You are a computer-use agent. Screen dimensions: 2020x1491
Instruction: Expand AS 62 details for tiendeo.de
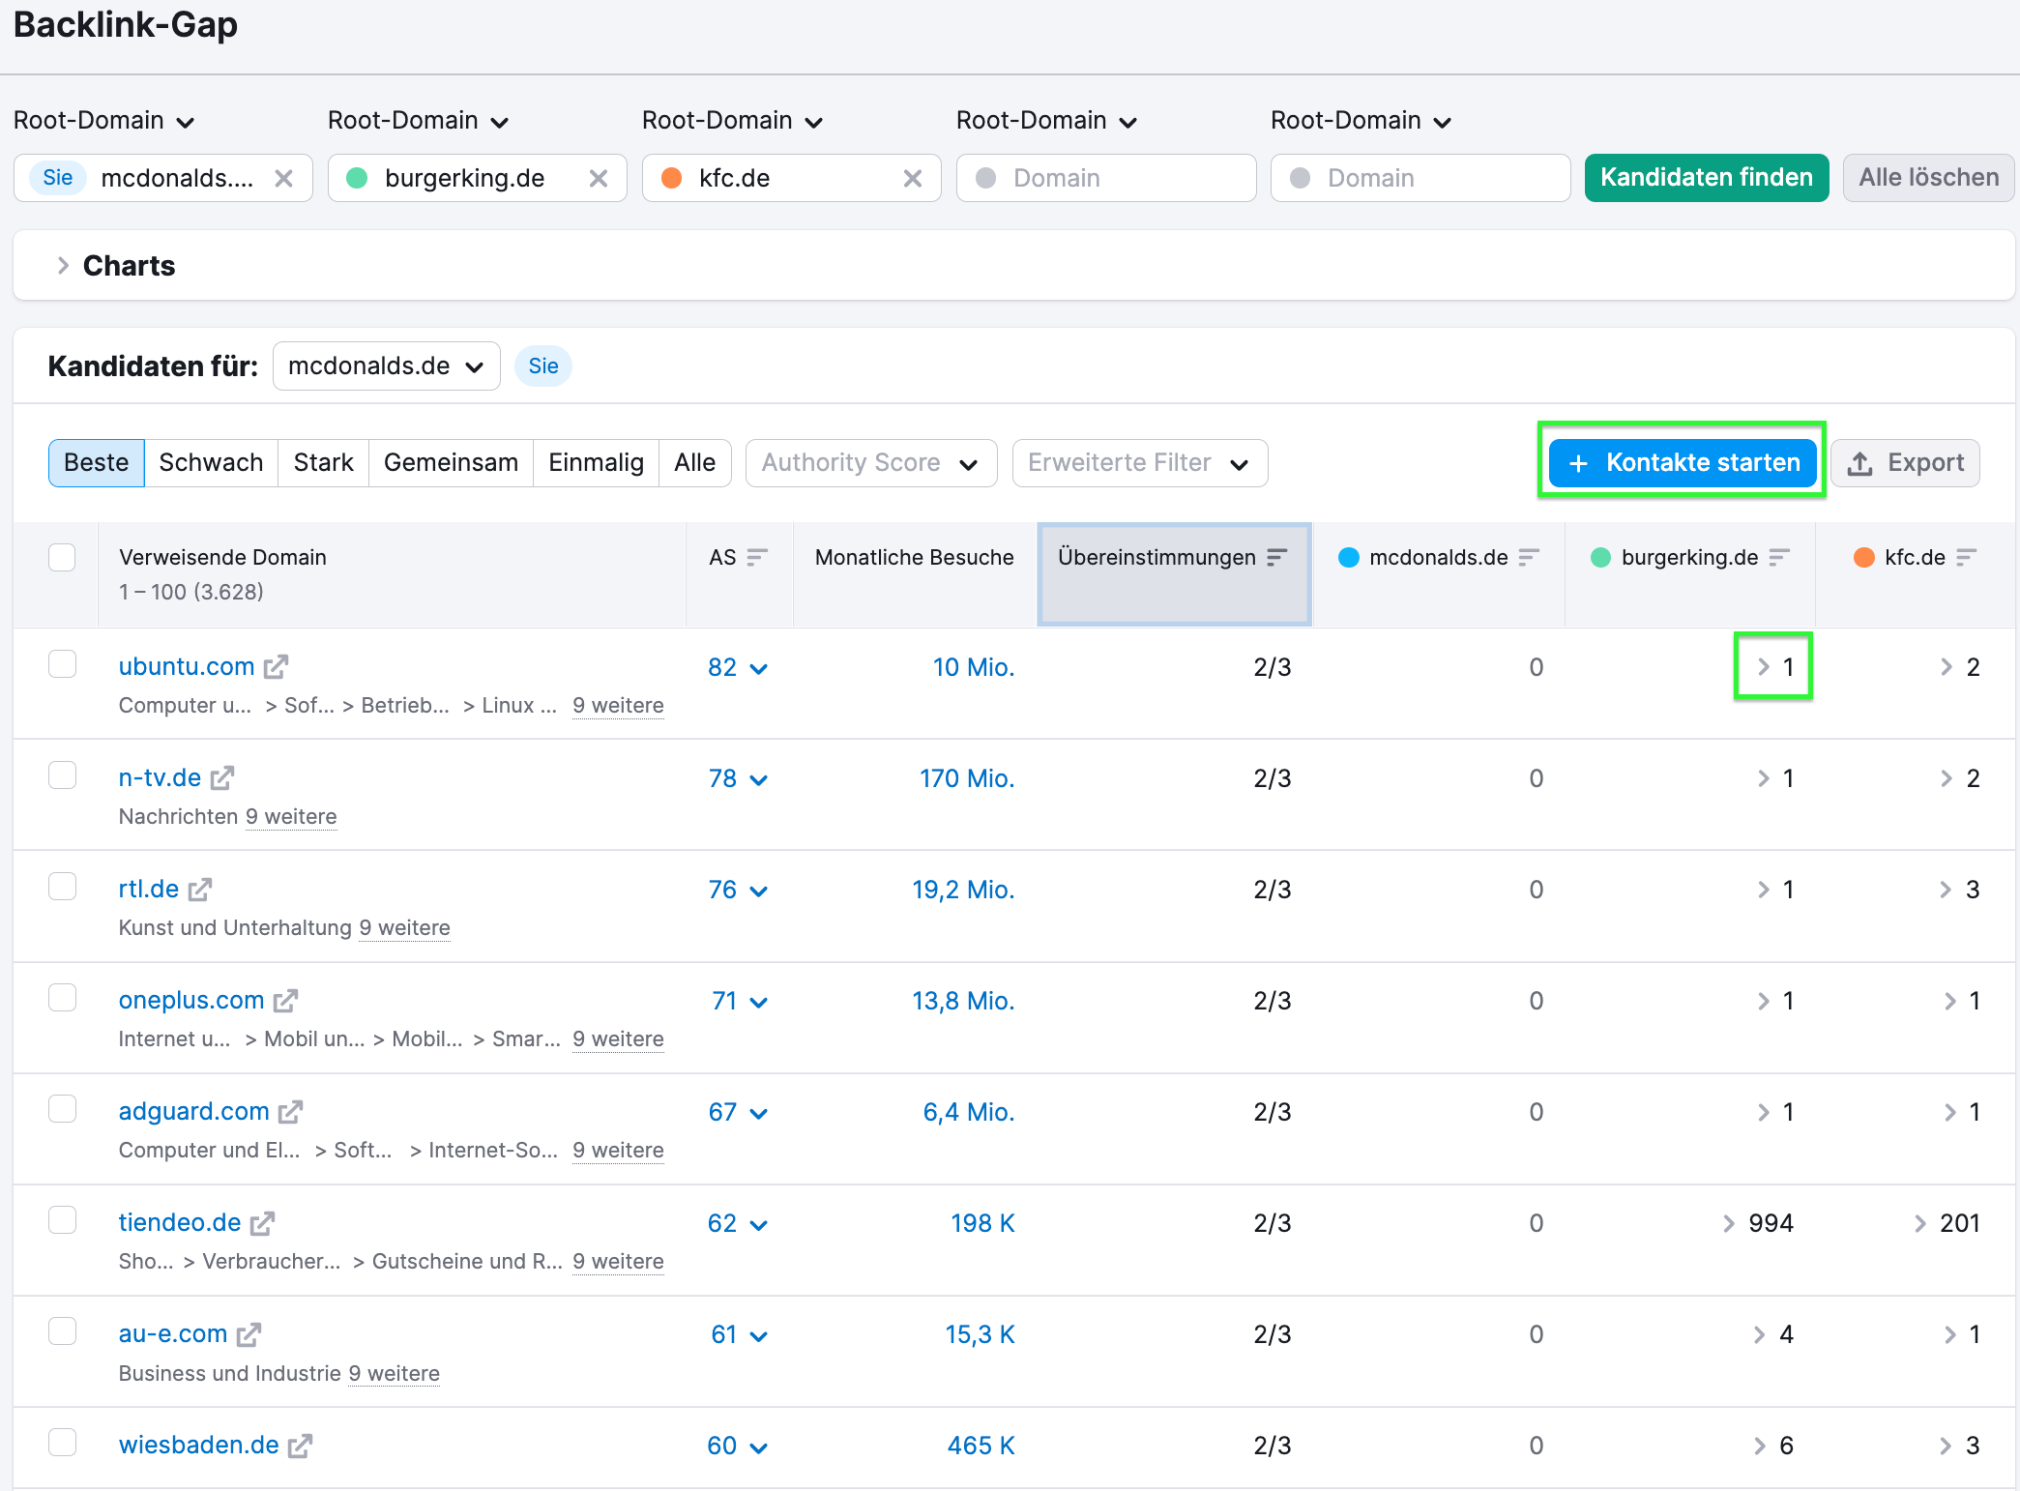[x=759, y=1224]
